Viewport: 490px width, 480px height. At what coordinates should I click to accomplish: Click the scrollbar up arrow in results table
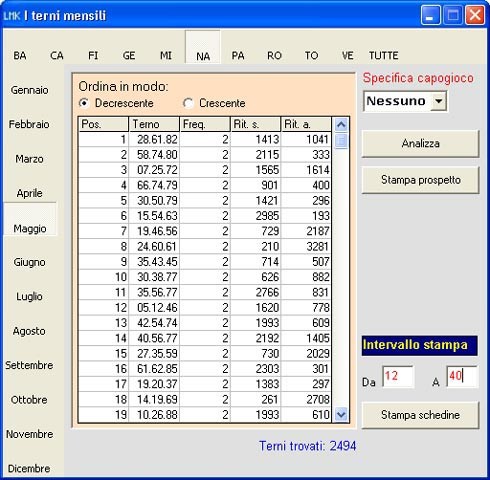(x=341, y=125)
